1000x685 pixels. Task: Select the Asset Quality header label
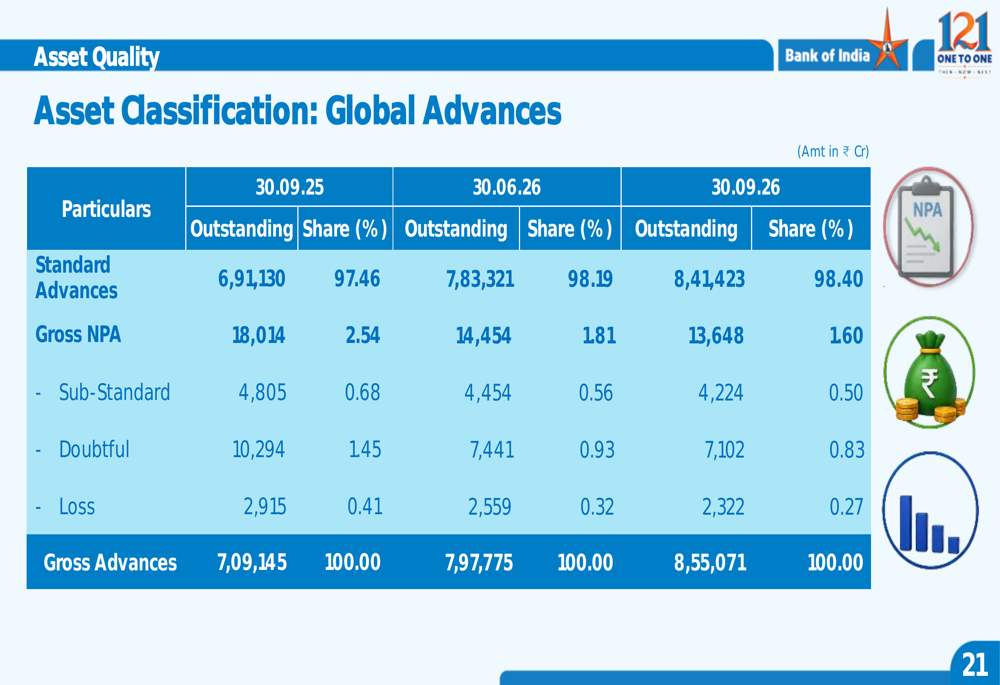pos(96,57)
